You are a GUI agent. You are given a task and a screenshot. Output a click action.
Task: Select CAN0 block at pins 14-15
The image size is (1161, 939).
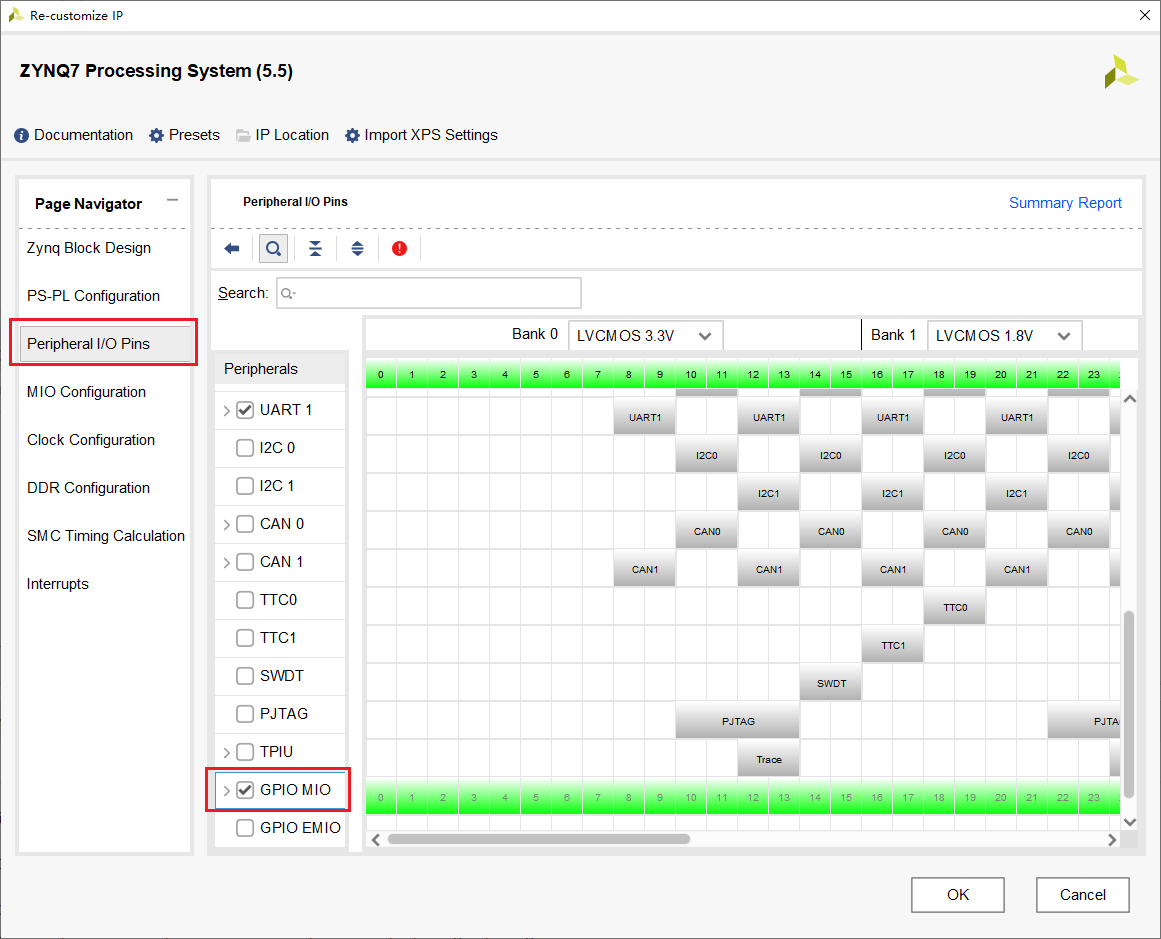click(831, 532)
